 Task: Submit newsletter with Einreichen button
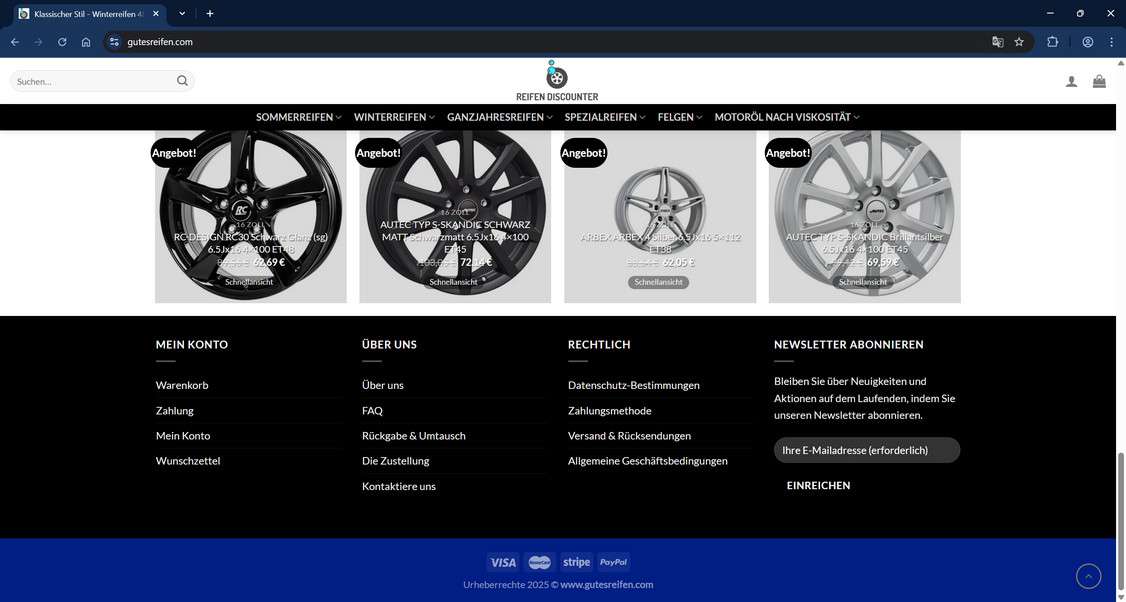(x=818, y=486)
